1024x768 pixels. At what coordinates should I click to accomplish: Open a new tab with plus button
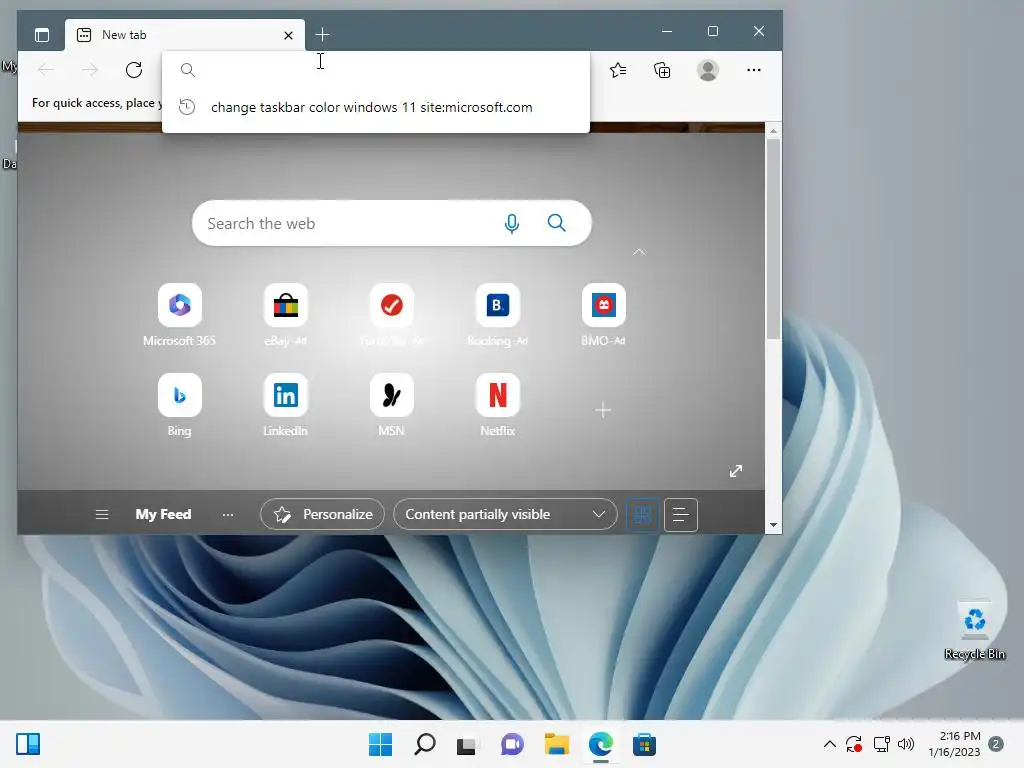[323, 35]
